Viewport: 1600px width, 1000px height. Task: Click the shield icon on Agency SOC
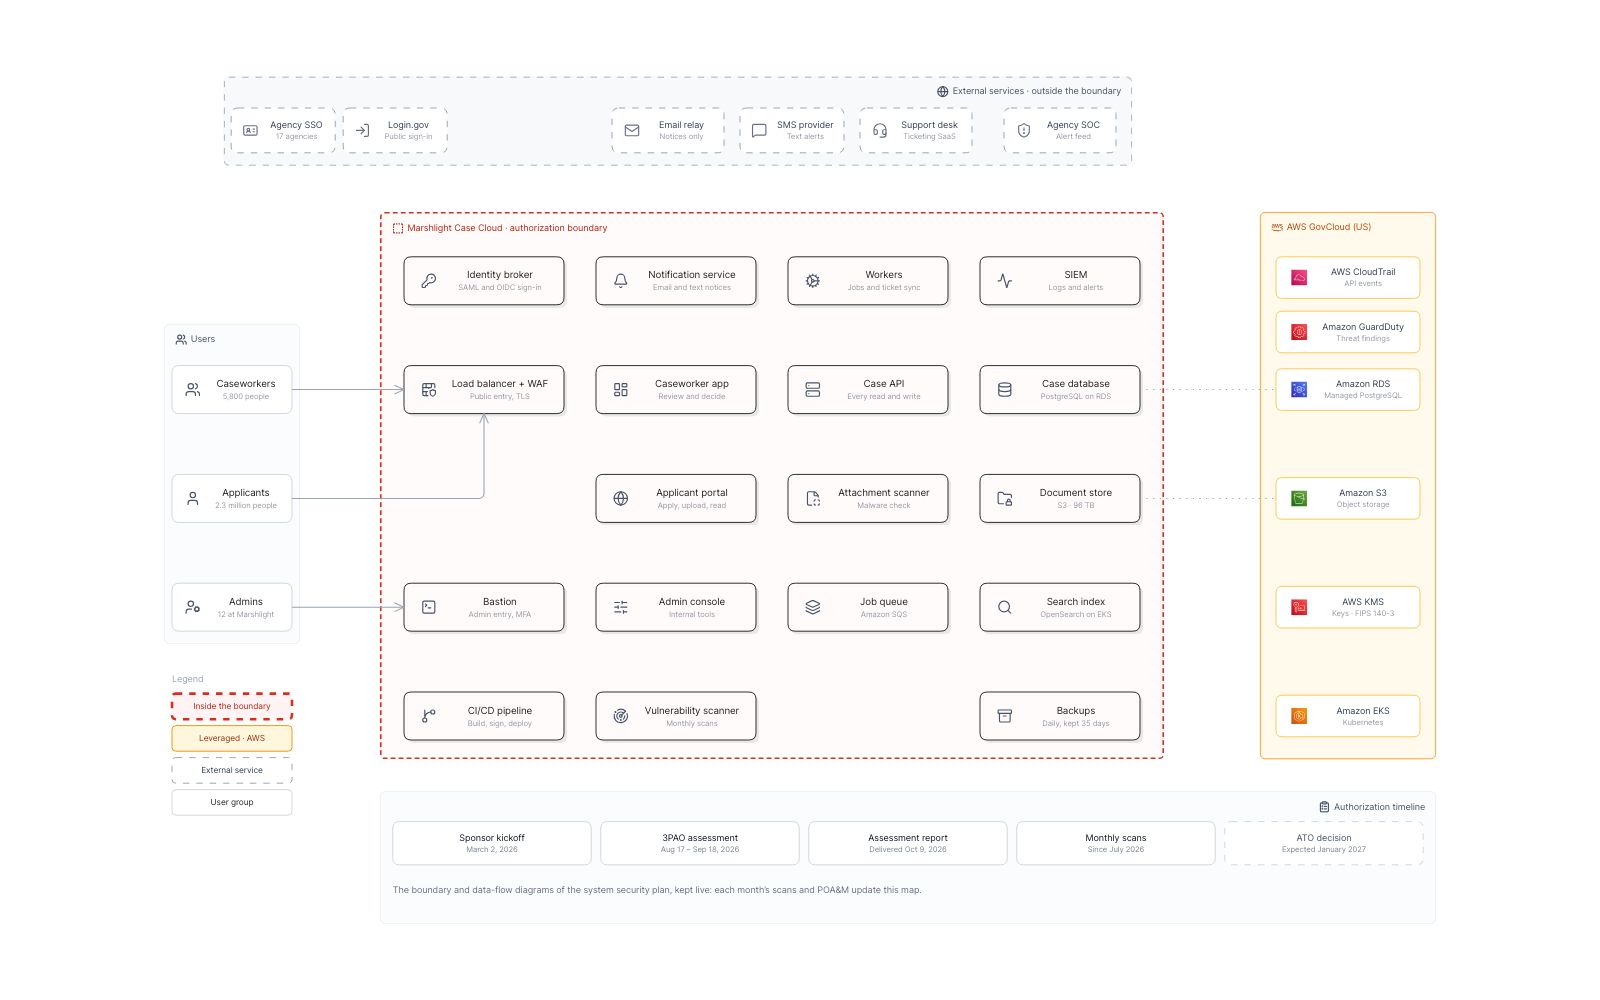pos(1024,131)
